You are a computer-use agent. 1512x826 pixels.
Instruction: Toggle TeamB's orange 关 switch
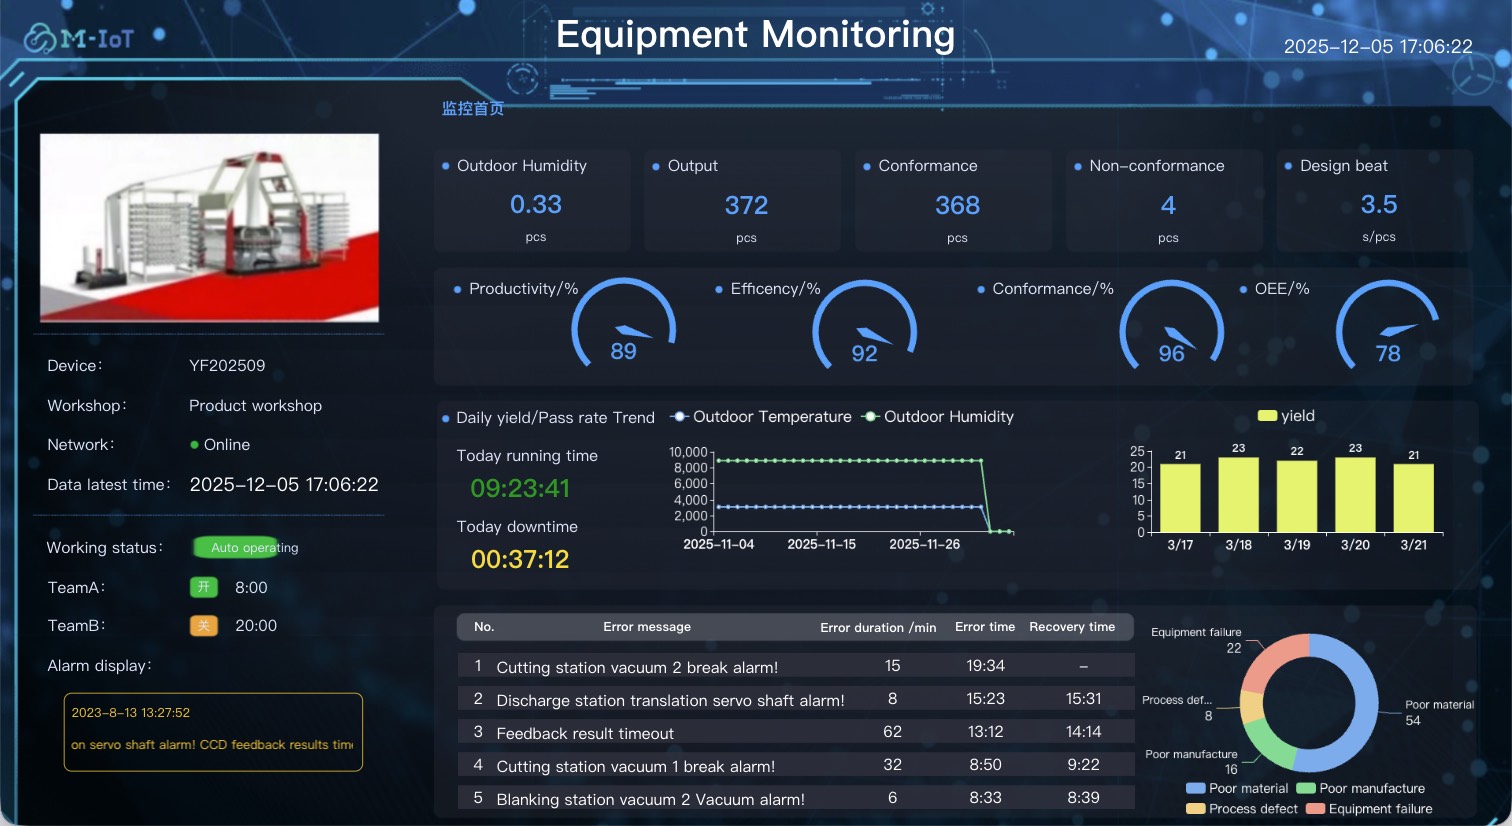(203, 625)
